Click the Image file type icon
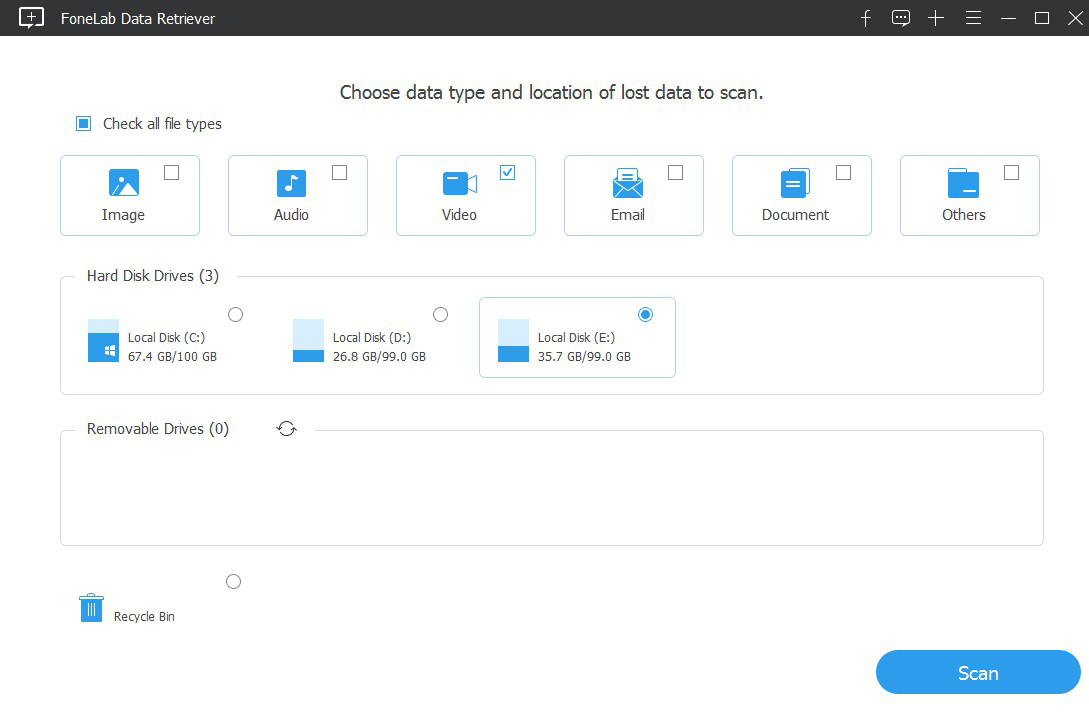Screen dimensions: 1089x722 coord(124,183)
